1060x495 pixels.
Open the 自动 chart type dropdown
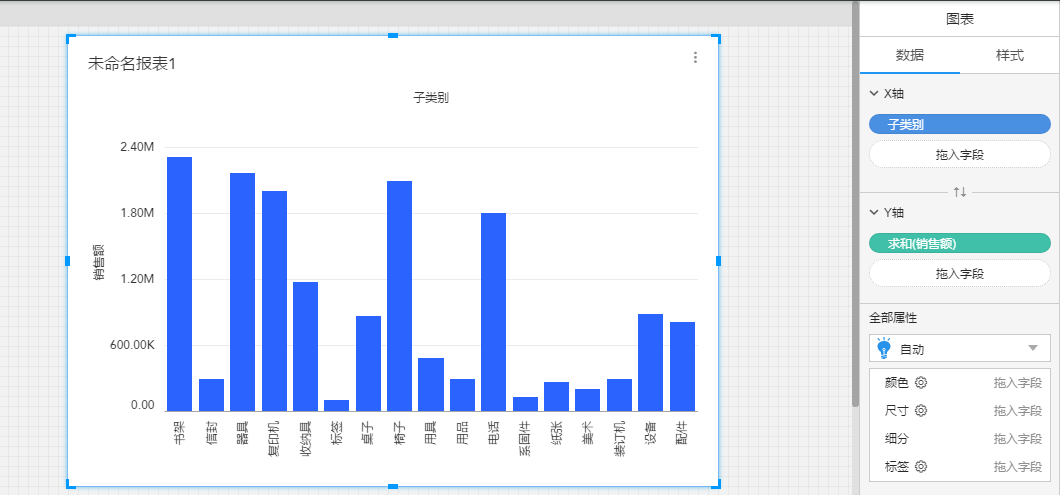960,348
